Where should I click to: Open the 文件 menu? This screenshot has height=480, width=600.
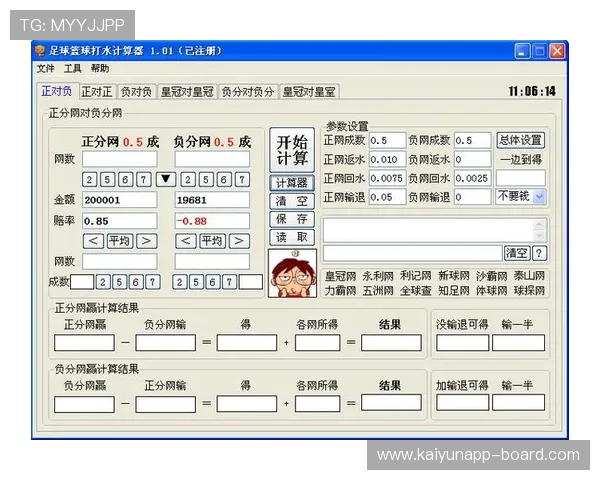(x=46, y=69)
